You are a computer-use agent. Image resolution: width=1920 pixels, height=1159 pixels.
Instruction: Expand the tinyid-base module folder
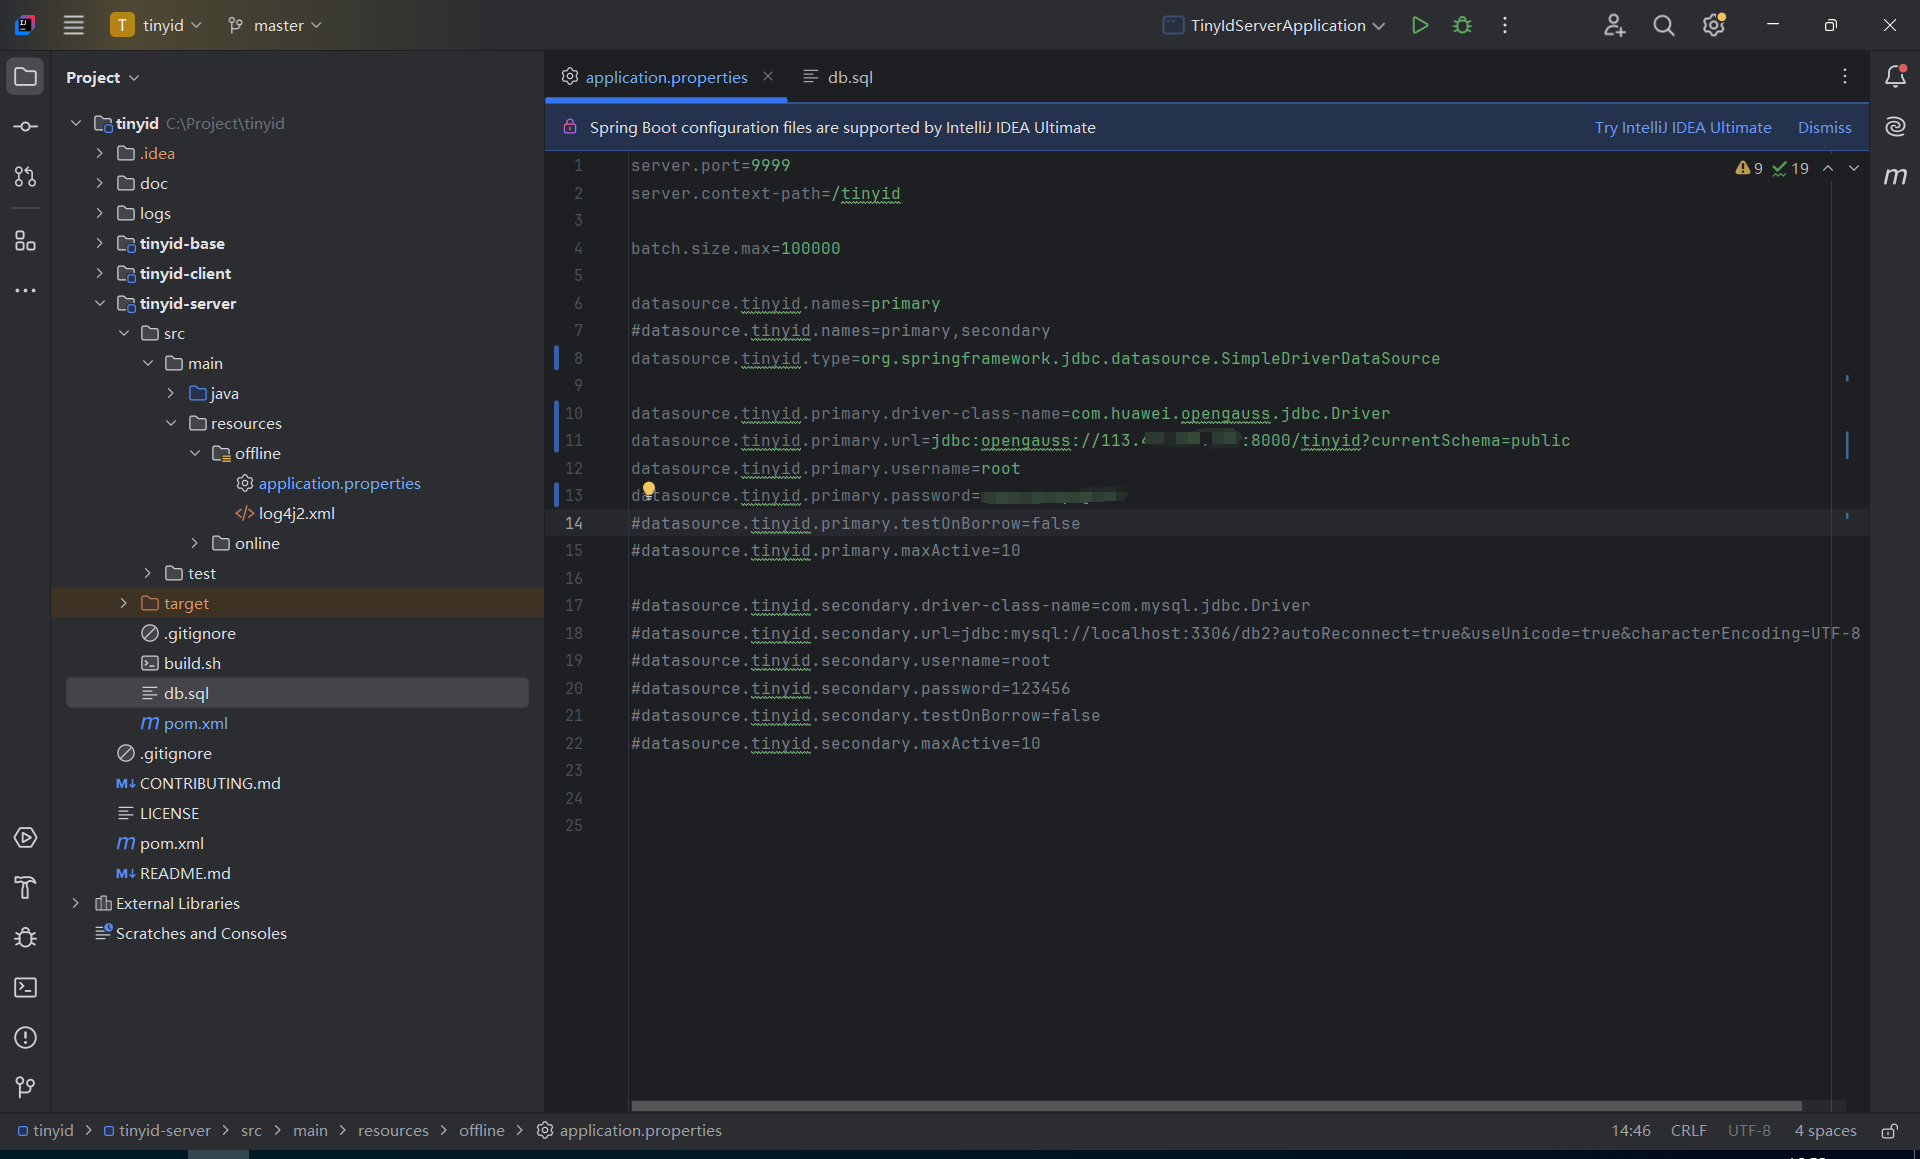[x=99, y=243]
